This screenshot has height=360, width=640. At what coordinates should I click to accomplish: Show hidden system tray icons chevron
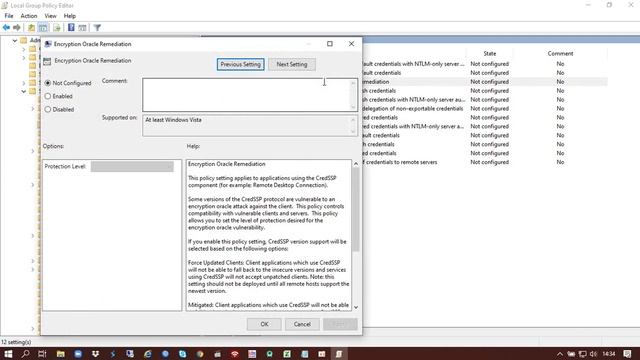[x=560, y=354]
